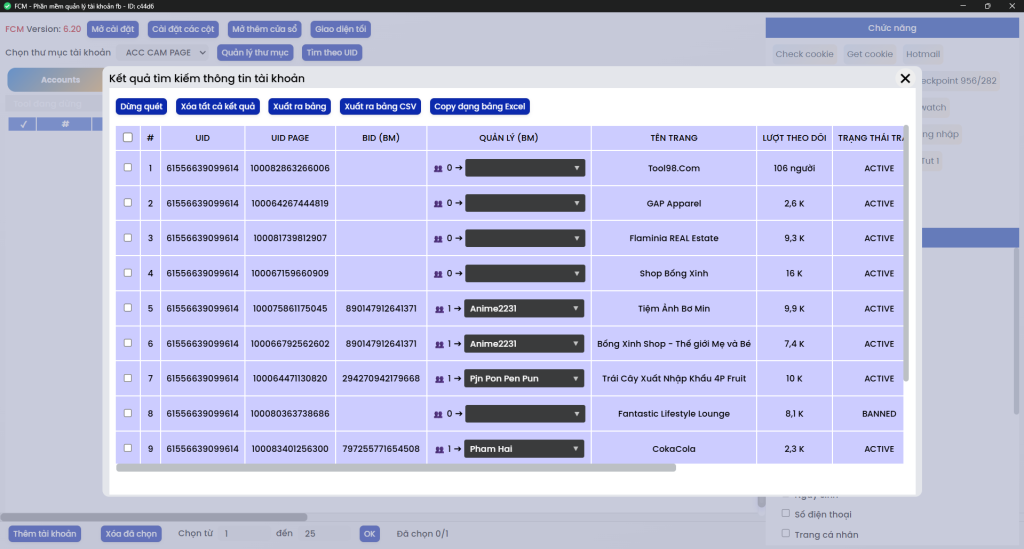The image size is (1024, 549).
Task: Click the people icon in the Pham Hai row
Action: click(438, 449)
